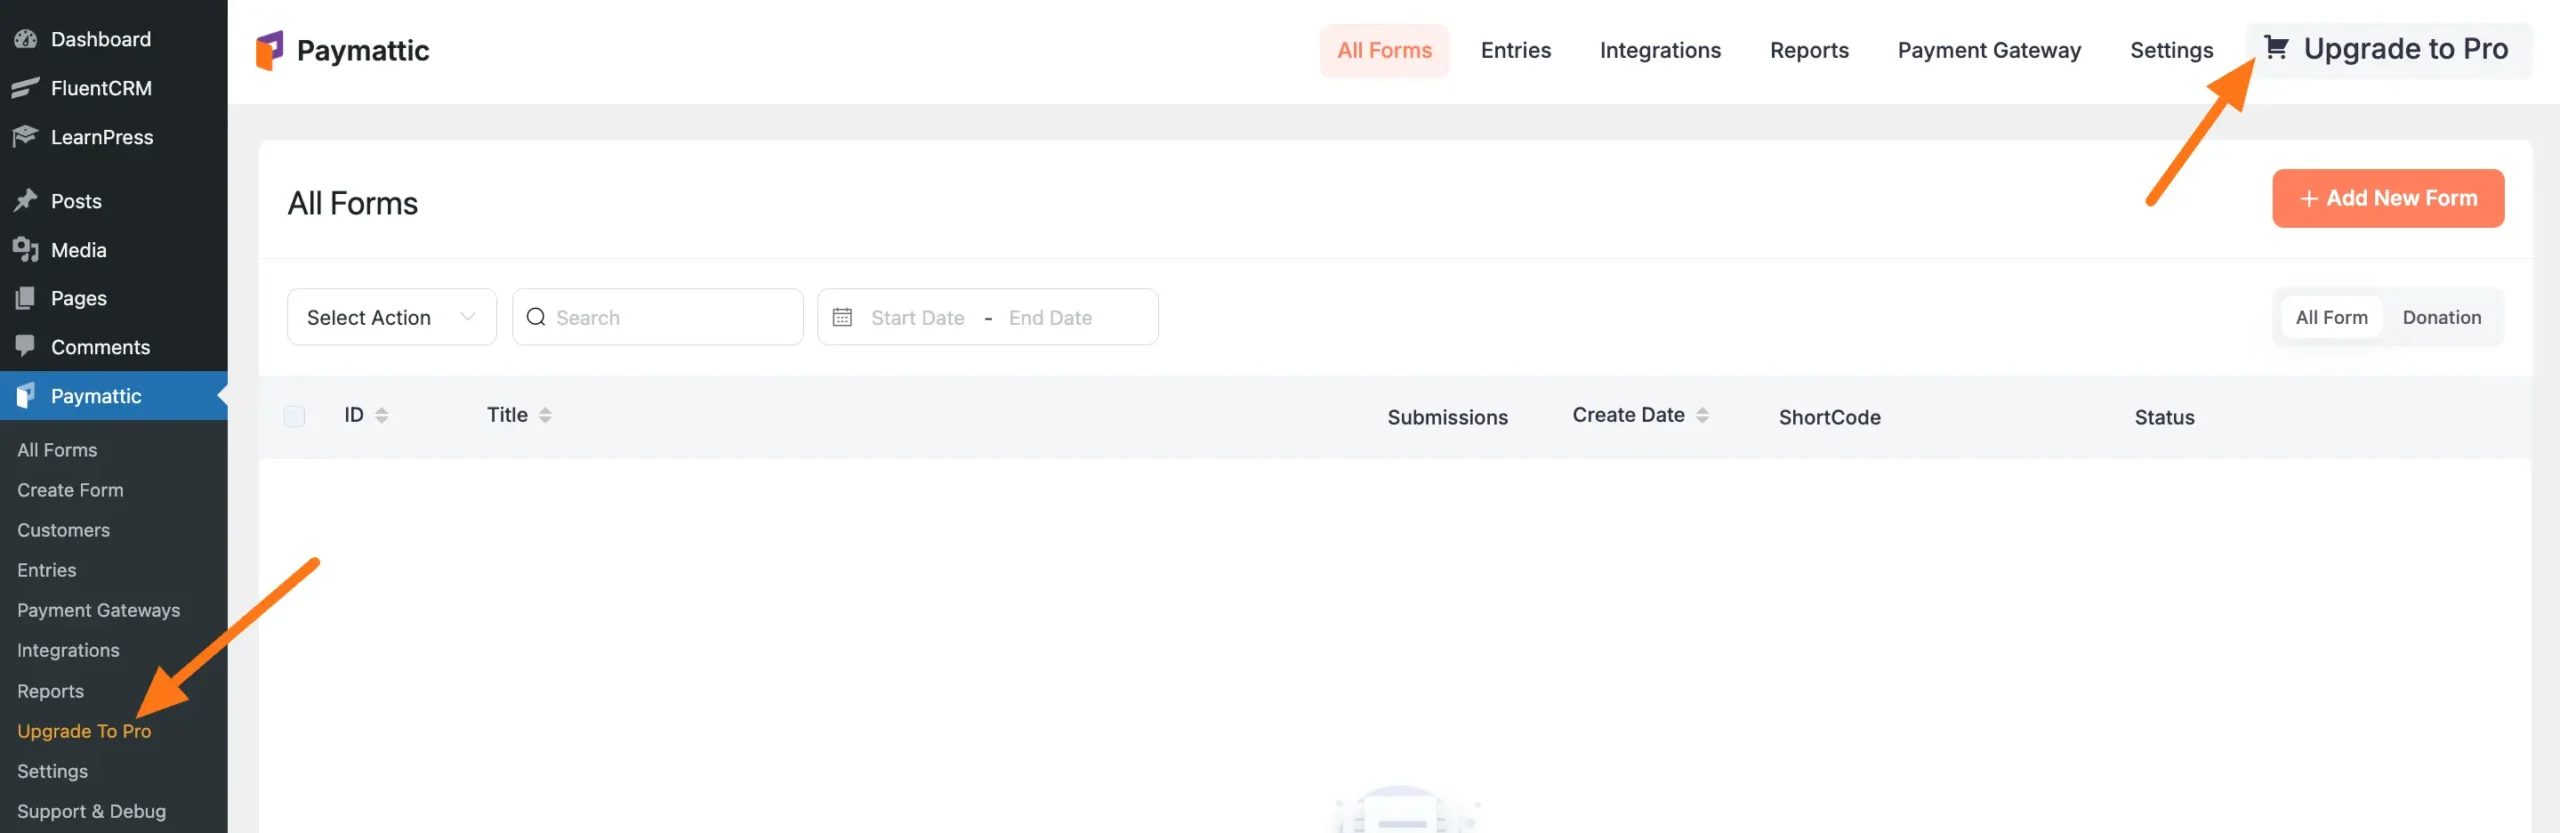Open Integrations in sidebar submenu
This screenshot has width=2560, height=833.
68,650
